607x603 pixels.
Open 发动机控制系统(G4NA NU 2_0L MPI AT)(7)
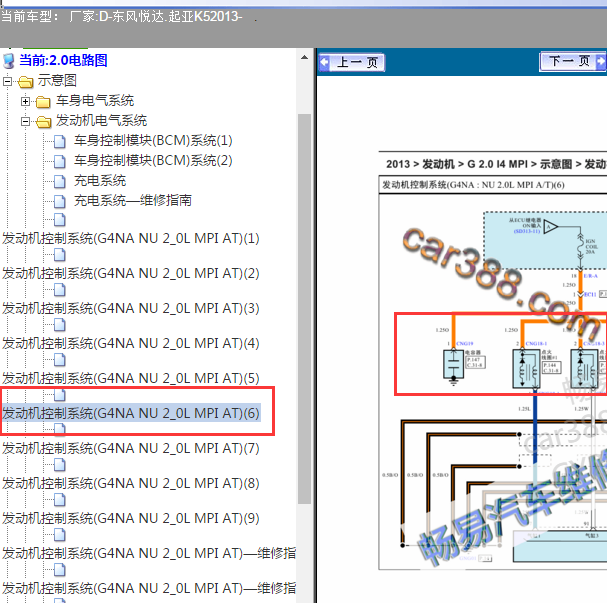click(131, 448)
